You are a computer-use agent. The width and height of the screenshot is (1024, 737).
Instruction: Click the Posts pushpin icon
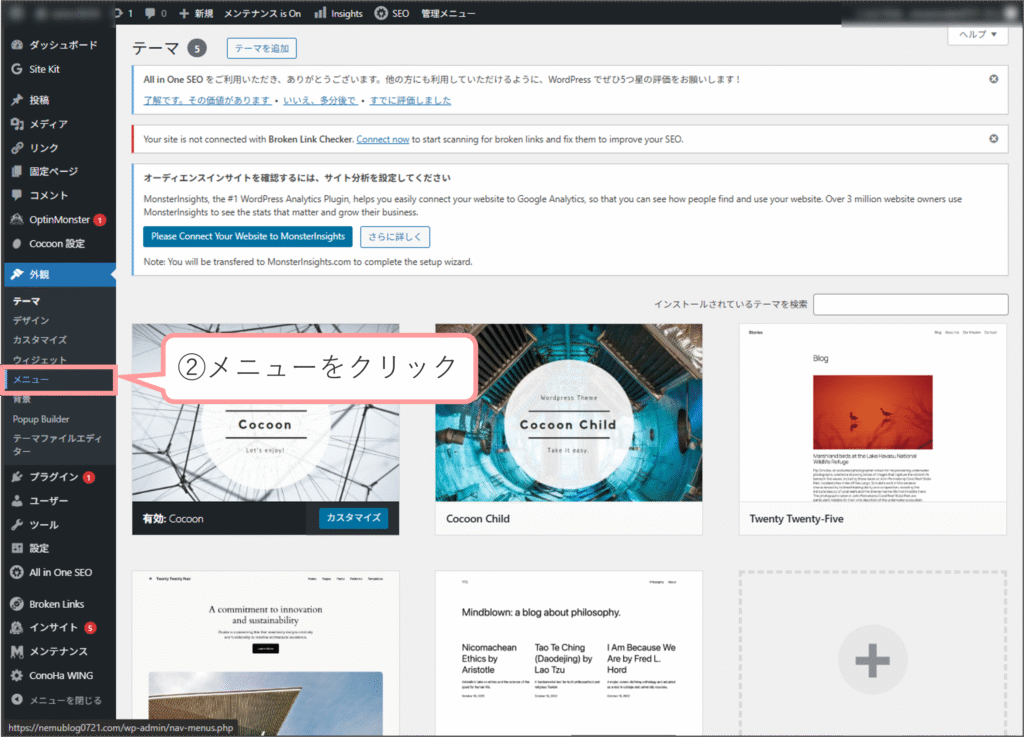point(17,100)
